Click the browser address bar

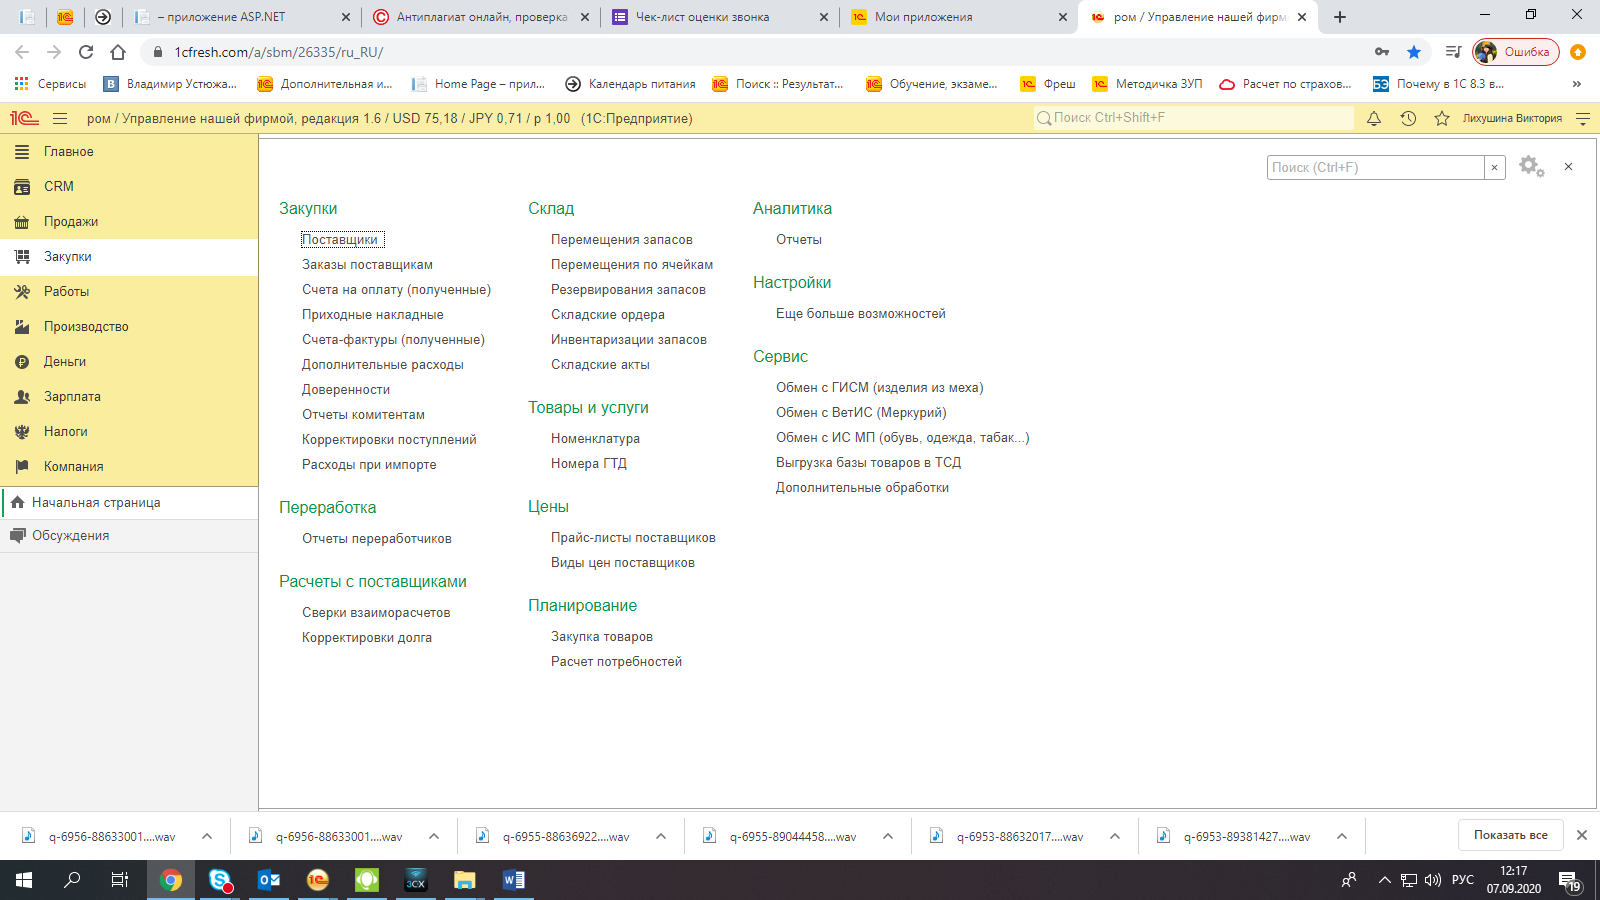coord(760,52)
